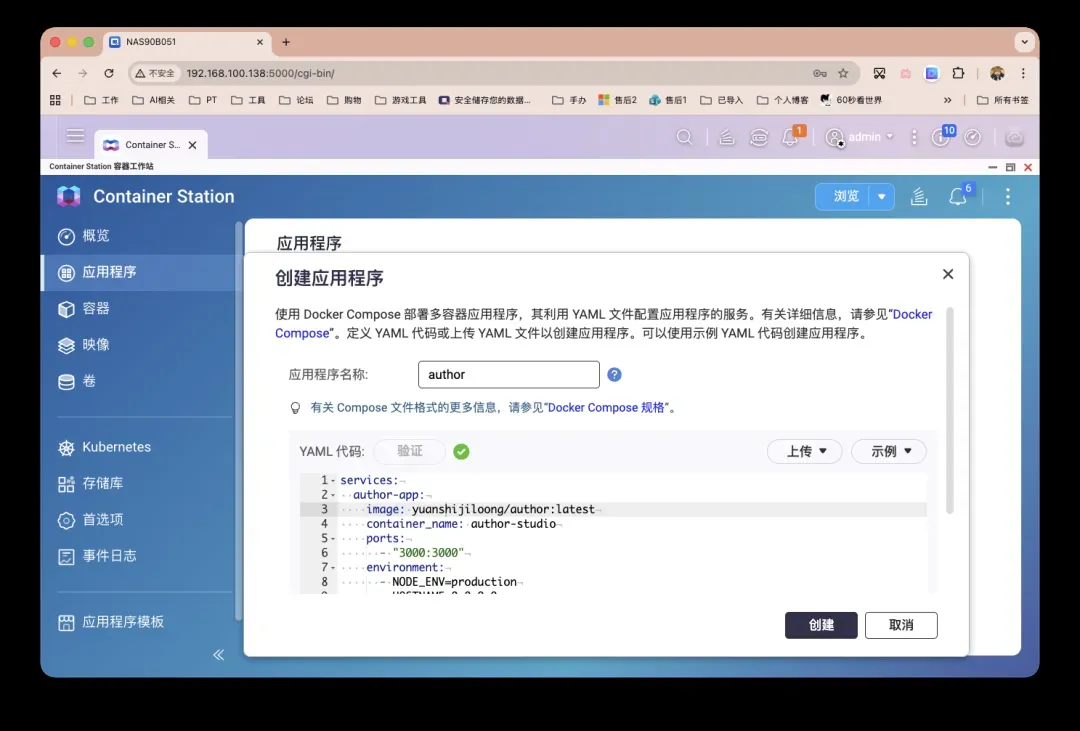Click the stacked layers icon in header
The height and width of the screenshot is (731, 1080).
[919, 197]
